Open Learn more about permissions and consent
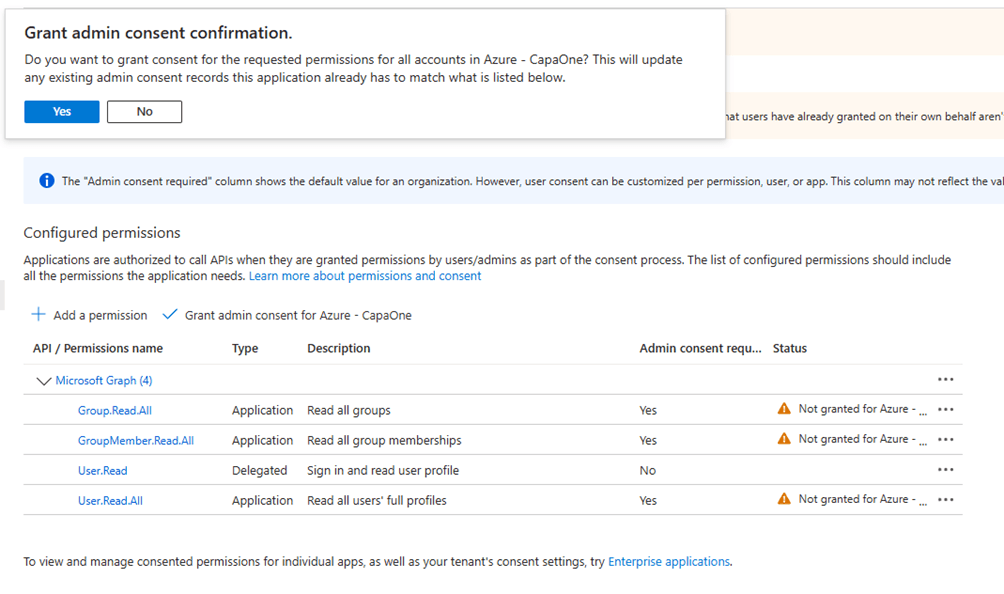 365,276
